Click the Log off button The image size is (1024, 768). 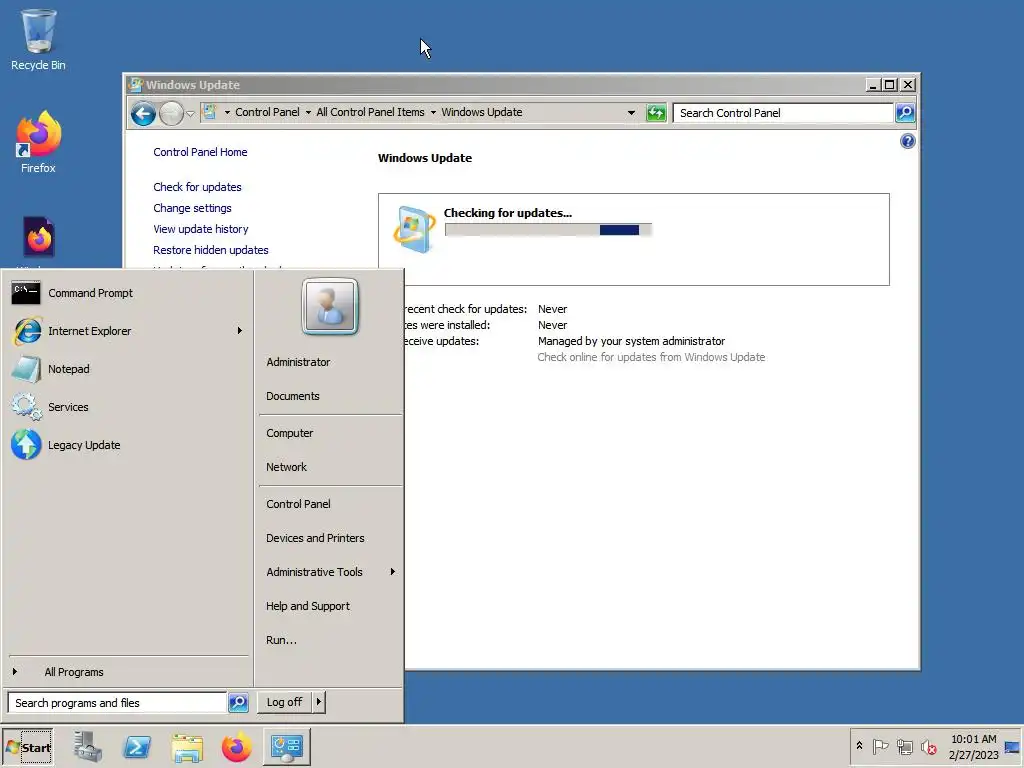pos(284,702)
